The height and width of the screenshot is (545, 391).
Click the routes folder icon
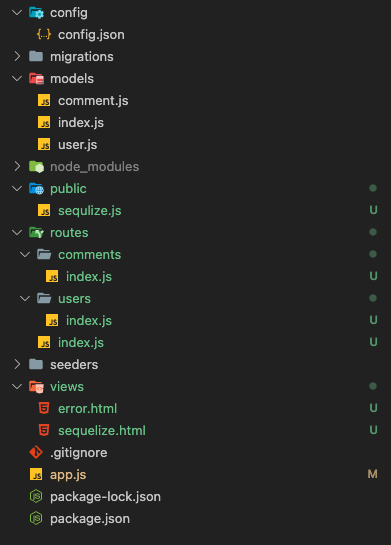36,233
